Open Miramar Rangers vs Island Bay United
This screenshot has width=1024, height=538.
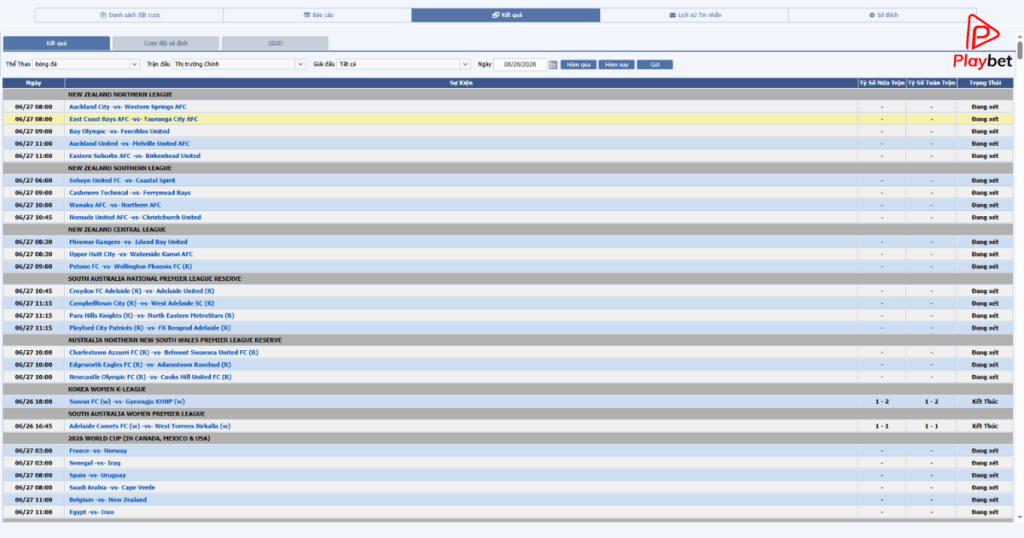click(128, 242)
